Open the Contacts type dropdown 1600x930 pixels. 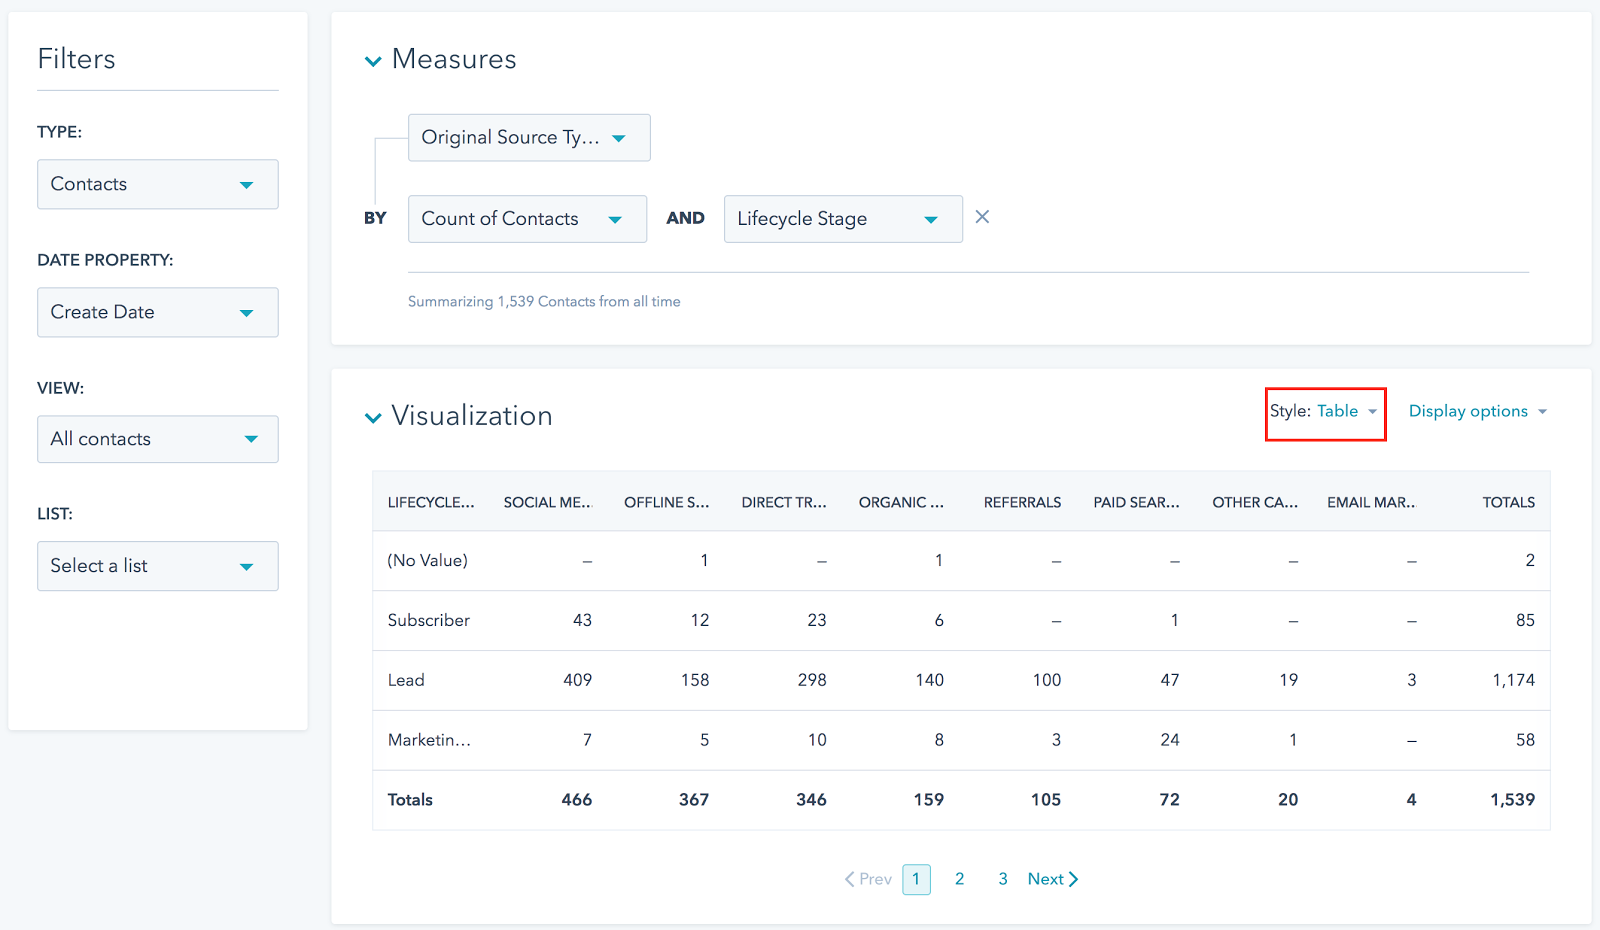157,184
